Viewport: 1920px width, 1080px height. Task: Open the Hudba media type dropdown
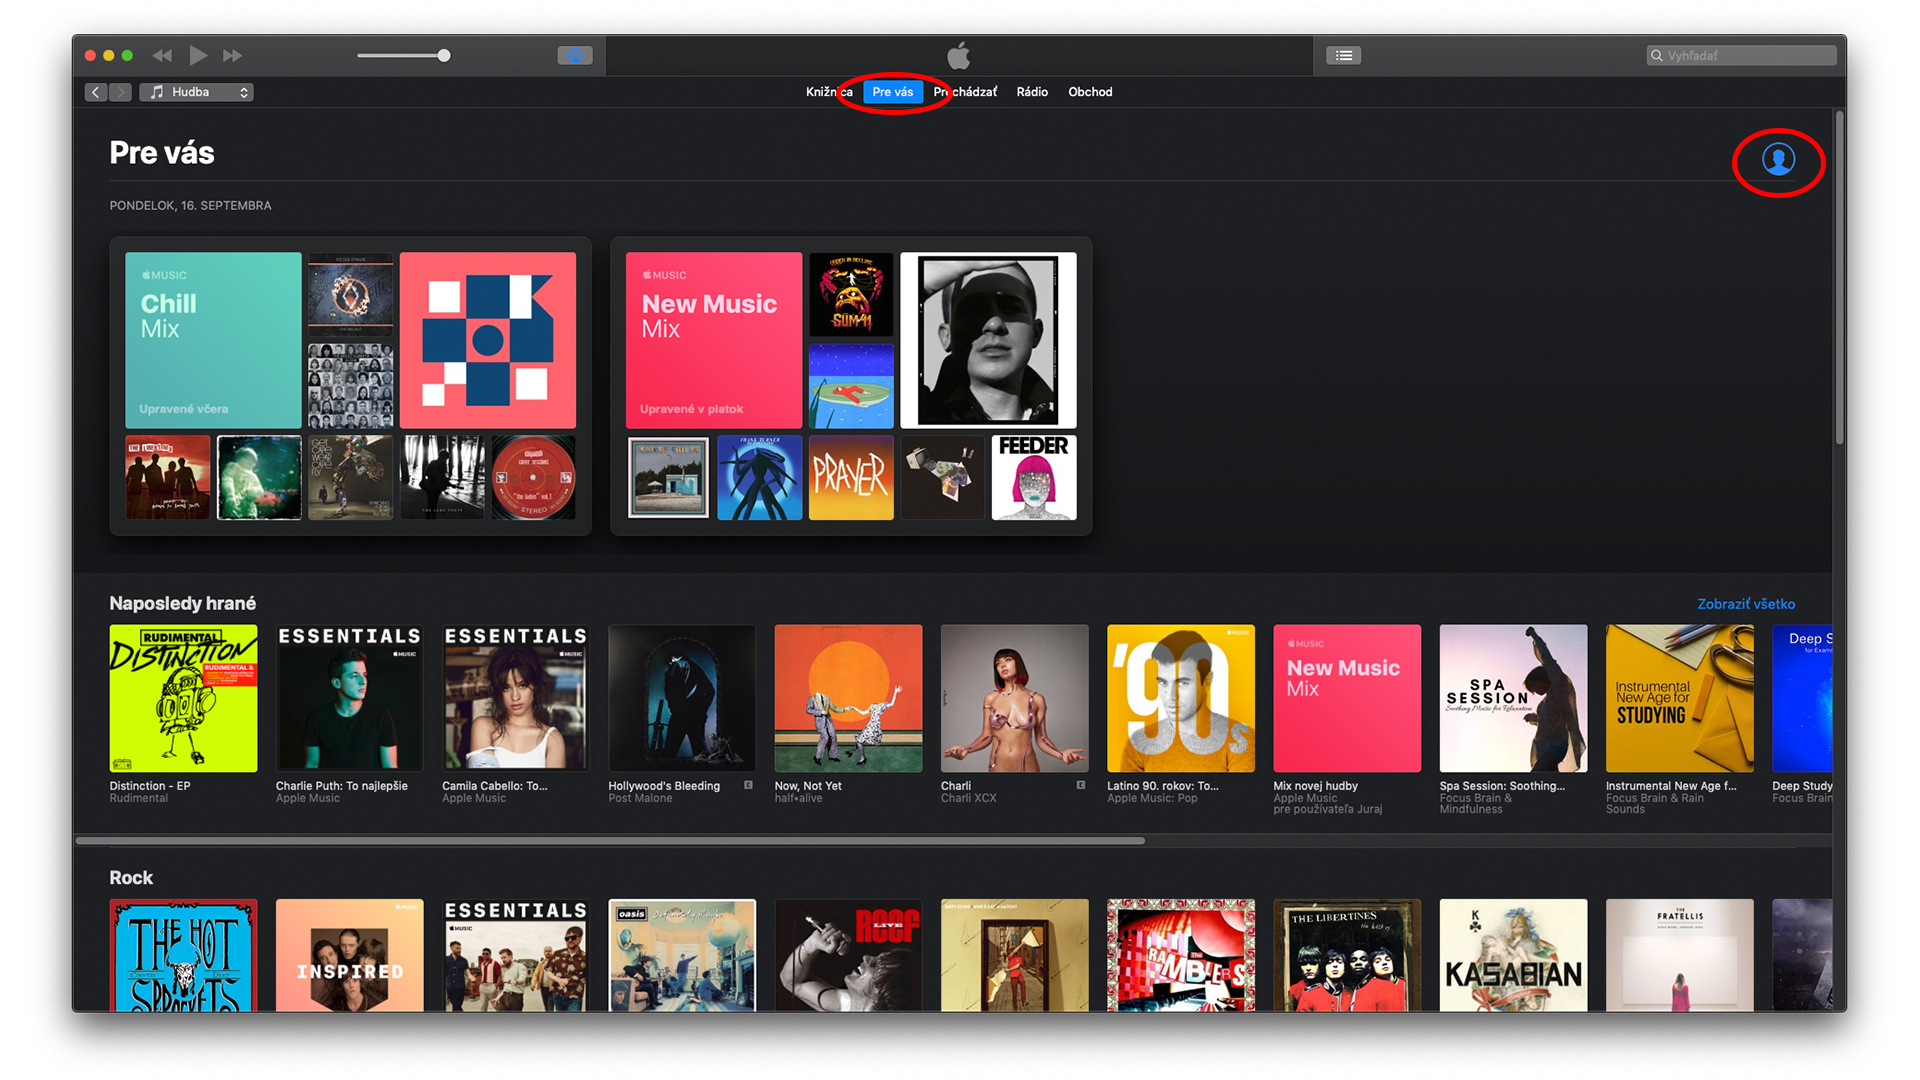click(196, 92)
